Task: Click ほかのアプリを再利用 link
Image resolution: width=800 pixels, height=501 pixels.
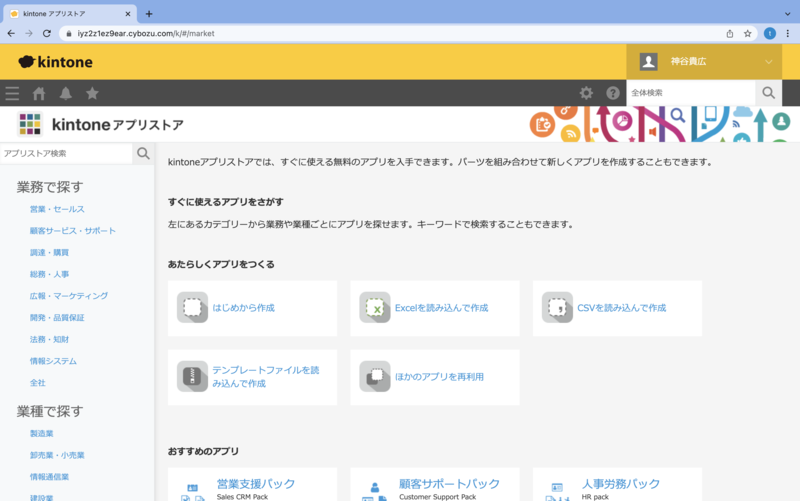Action: point(439,377)
